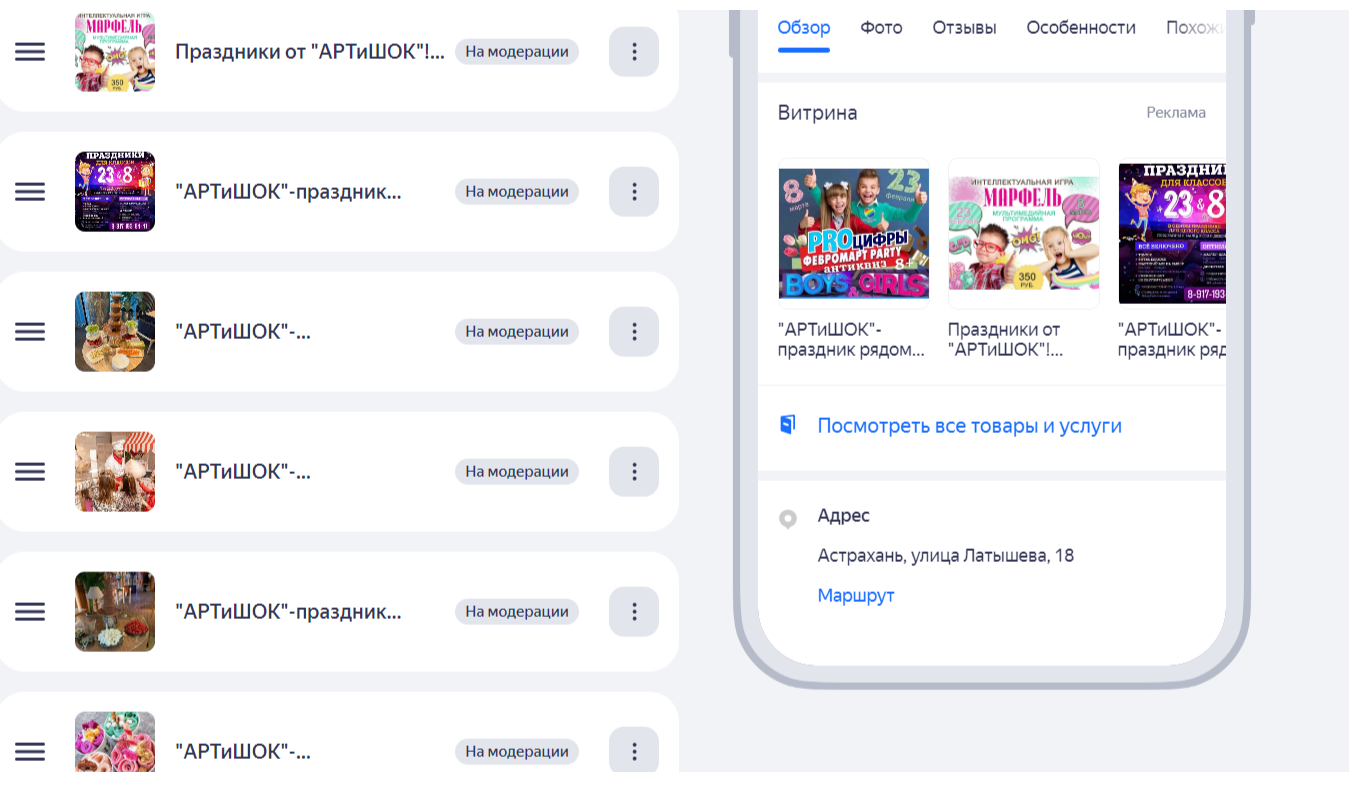Image resolution: width=1349 pixels, height=794 pixels.
Task: Open three-dot menu for "Праздники от АРТиШОК" item
Action: click(x=634, y=52)
